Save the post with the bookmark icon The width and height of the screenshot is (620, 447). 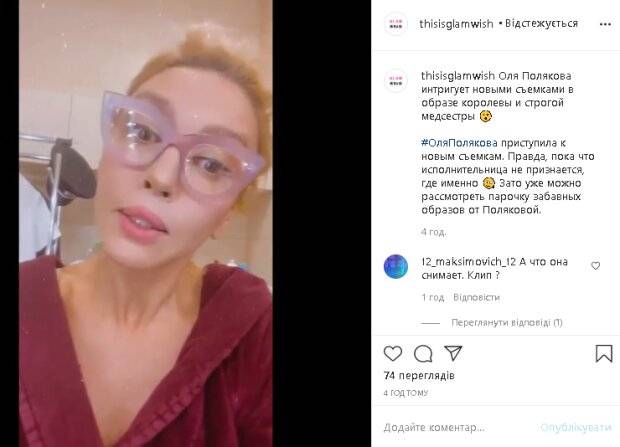click(x=604, y=353)
